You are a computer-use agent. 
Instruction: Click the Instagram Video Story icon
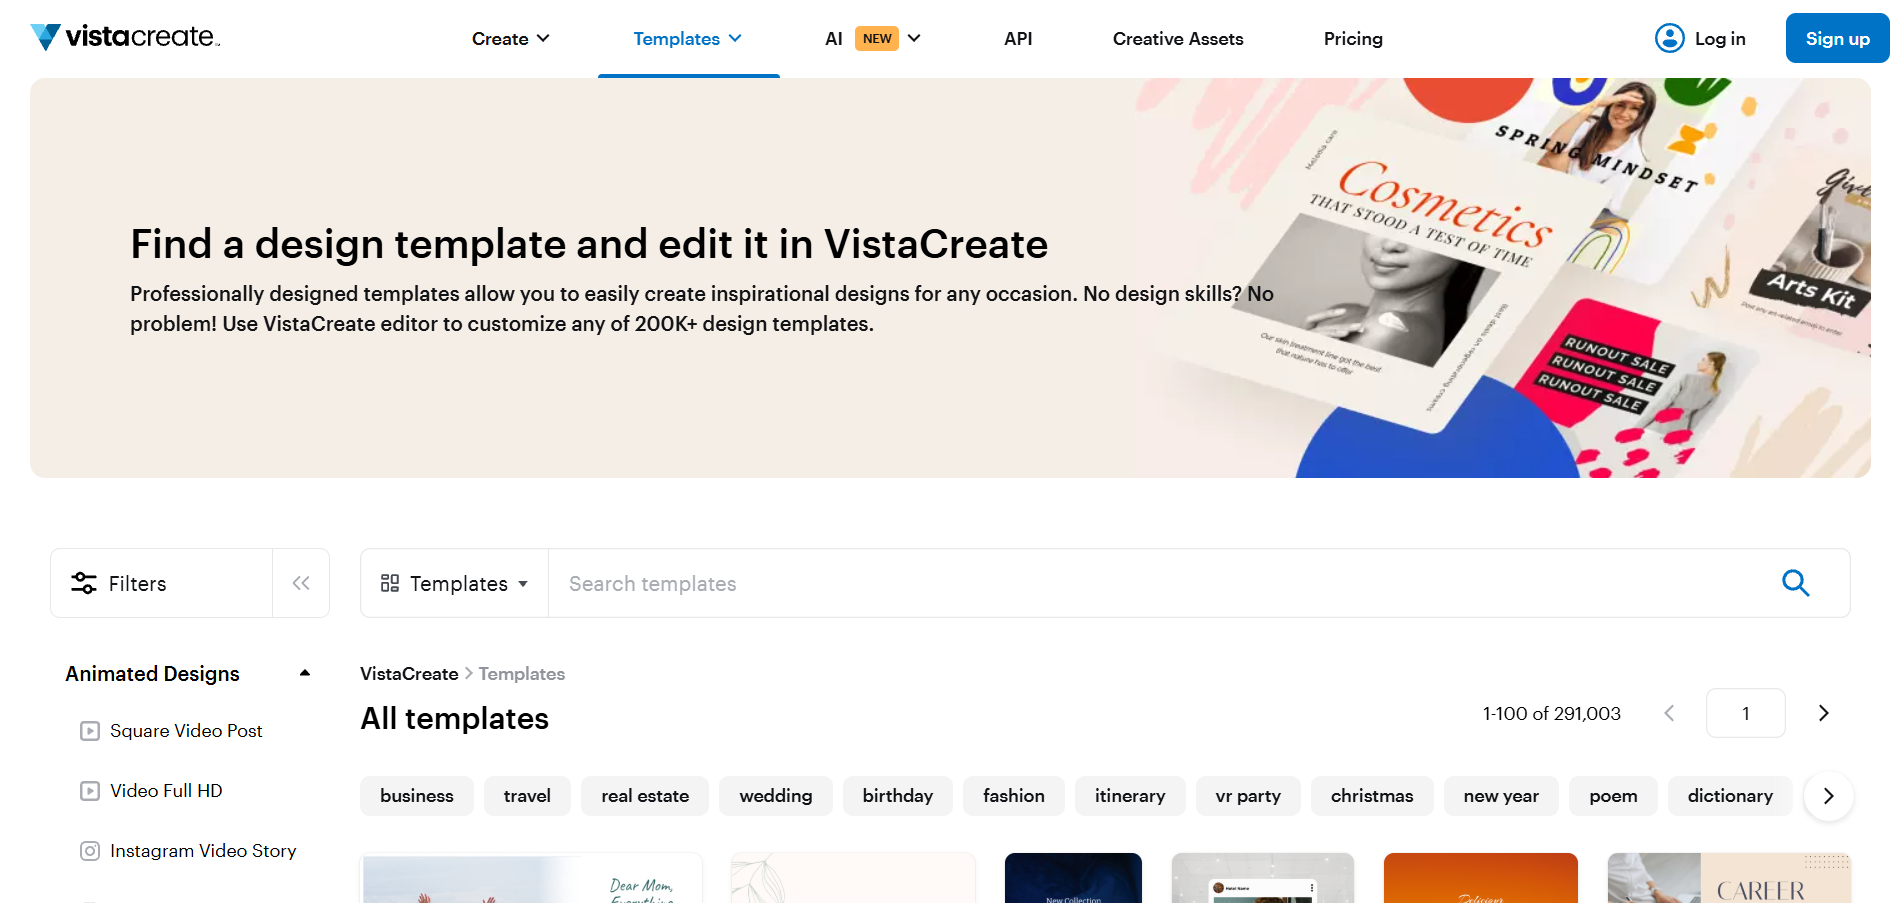(90, 851)
